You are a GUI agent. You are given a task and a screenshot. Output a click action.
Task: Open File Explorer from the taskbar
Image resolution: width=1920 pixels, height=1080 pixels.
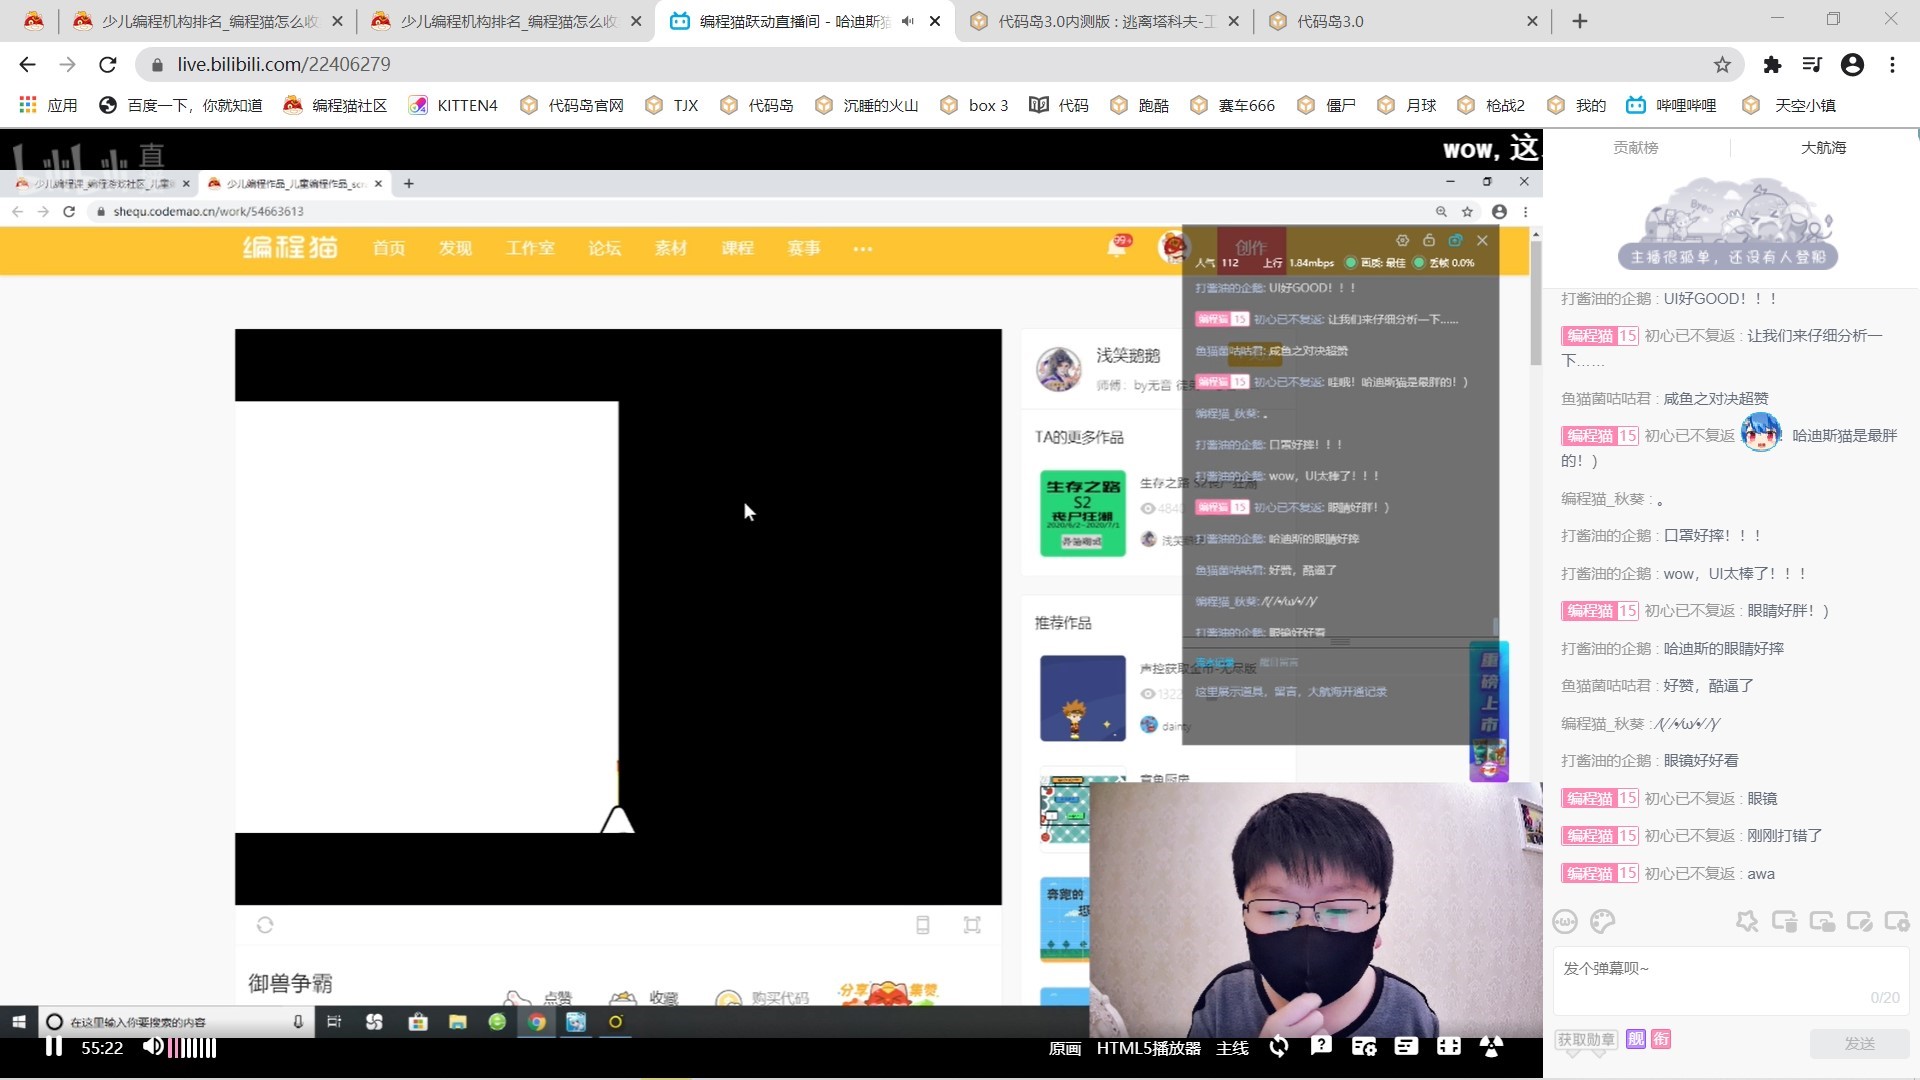[x=457, y=1021]
